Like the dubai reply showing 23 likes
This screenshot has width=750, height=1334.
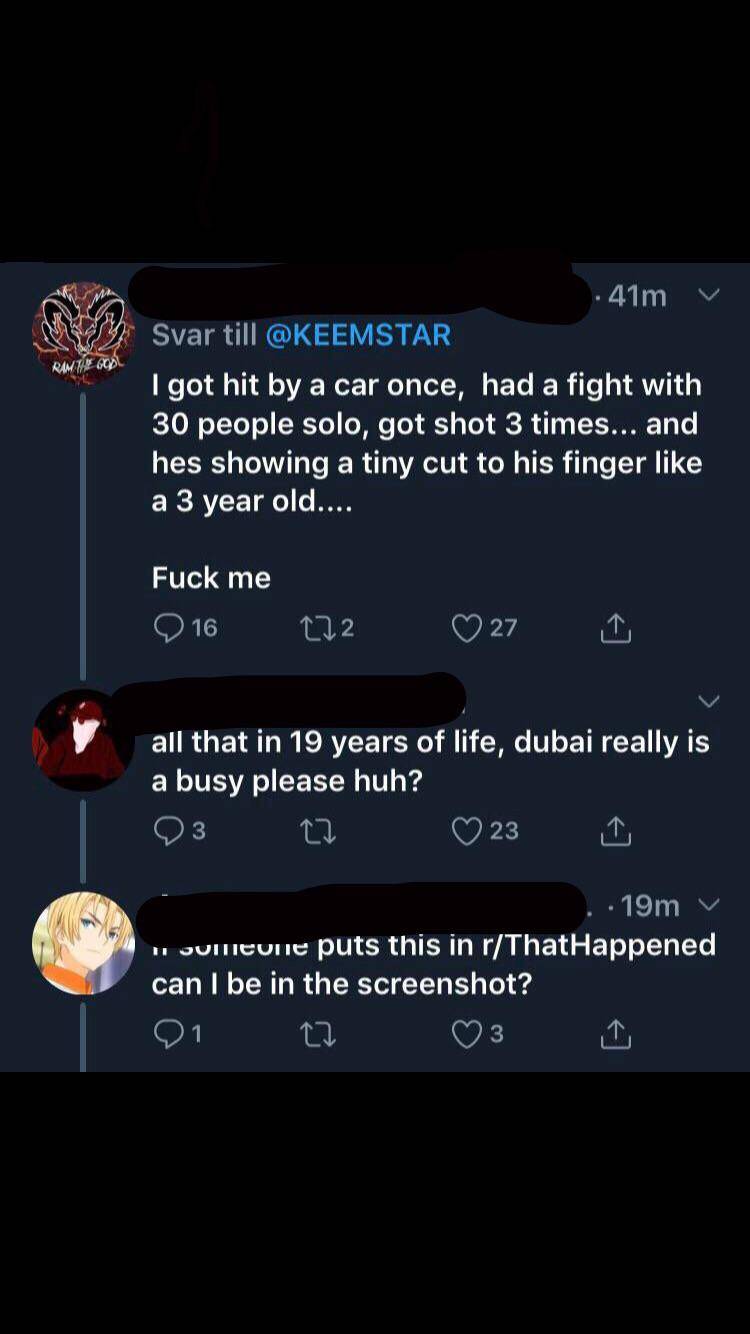pos(466,830)
